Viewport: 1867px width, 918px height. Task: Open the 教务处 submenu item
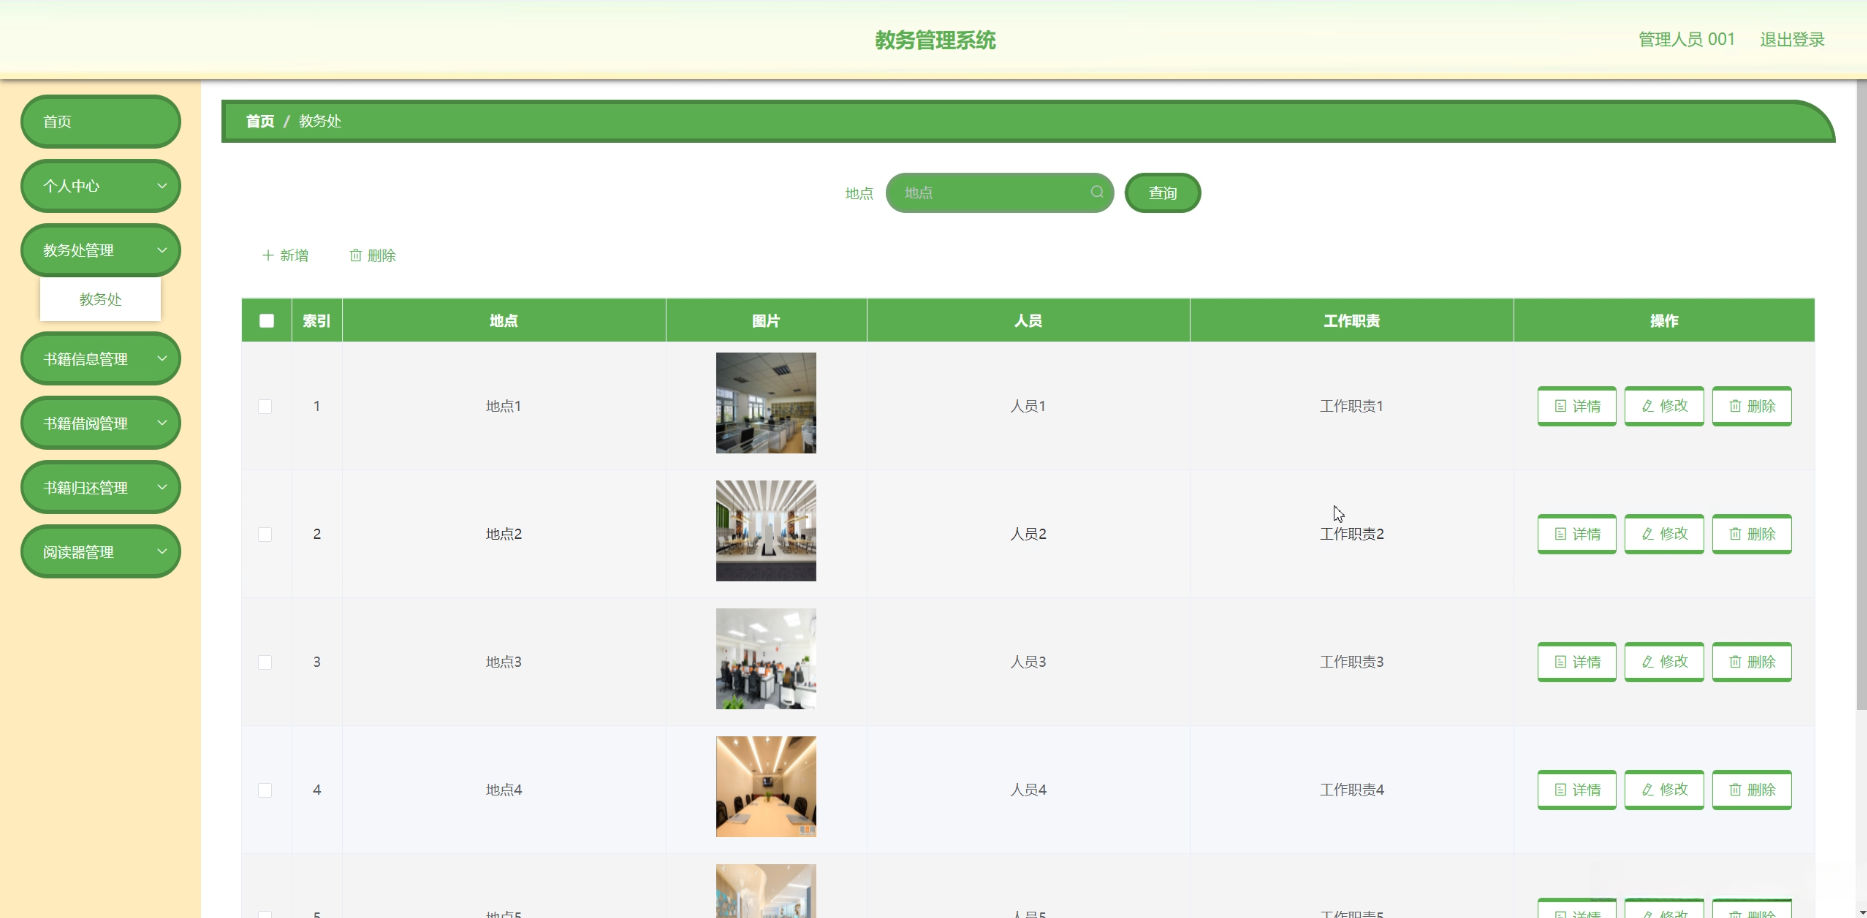click(x=101, y=300)
